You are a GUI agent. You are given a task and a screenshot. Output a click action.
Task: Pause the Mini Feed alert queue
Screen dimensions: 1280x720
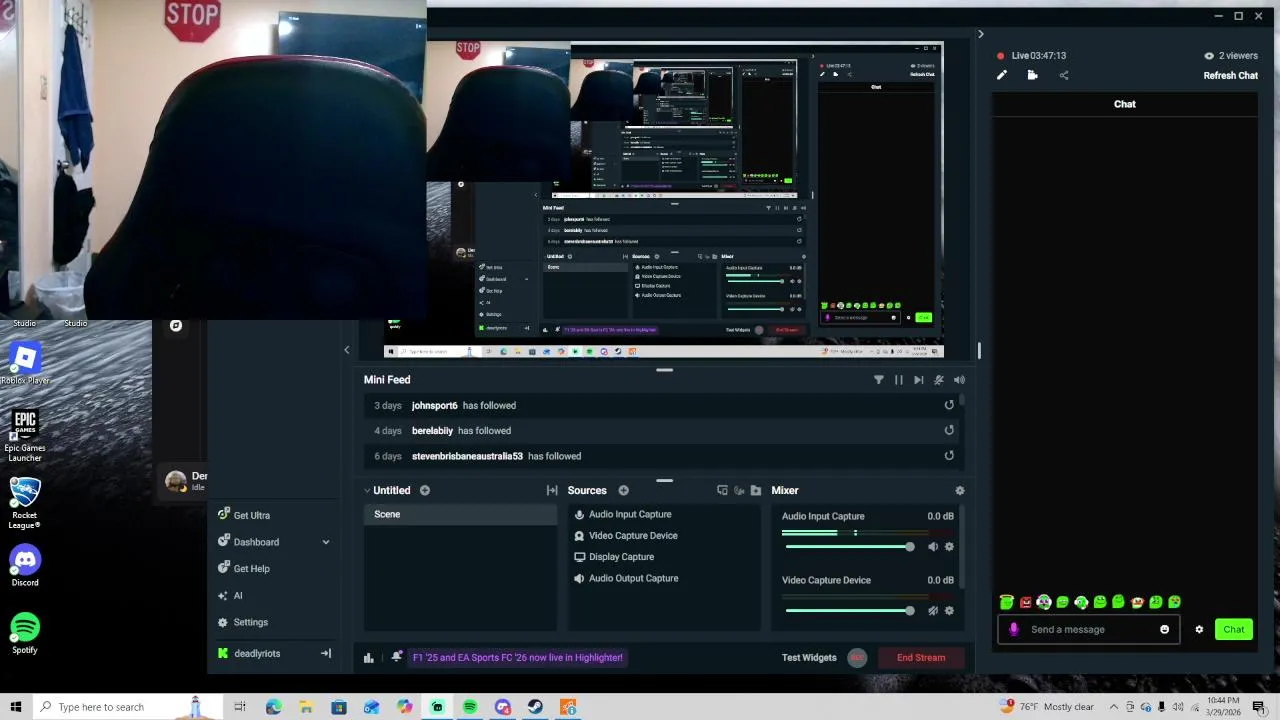point(898,380)
